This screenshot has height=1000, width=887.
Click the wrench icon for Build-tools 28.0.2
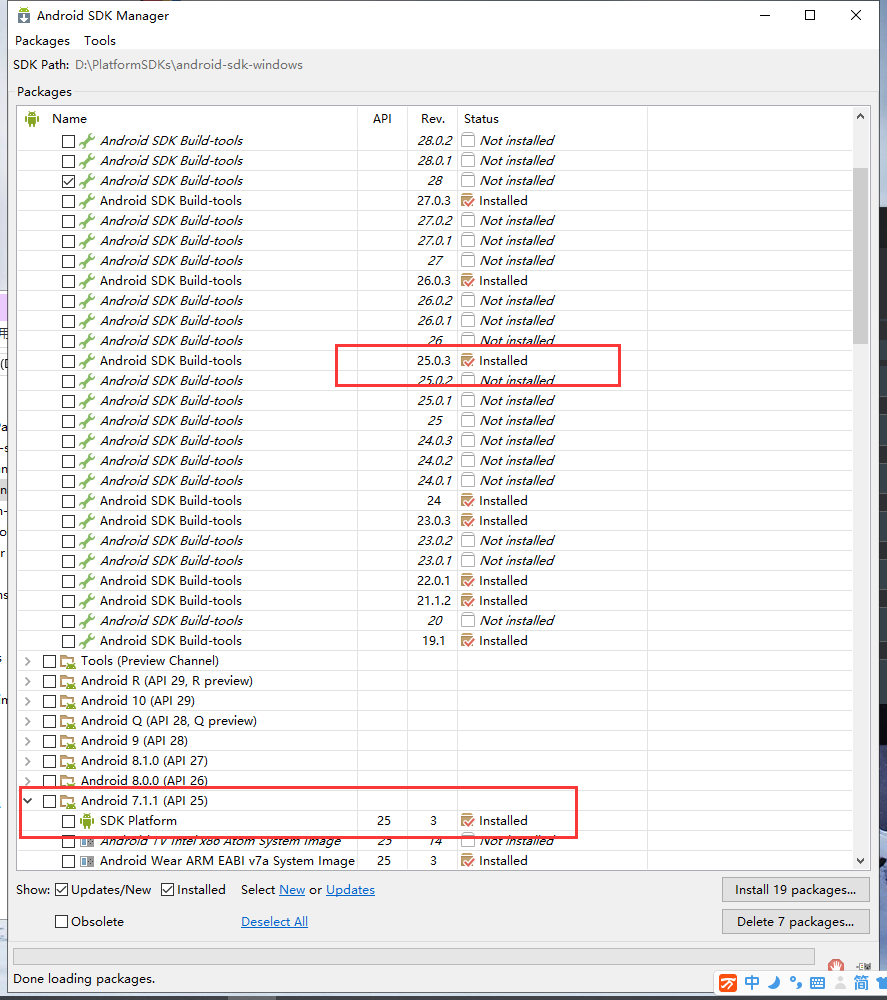point(87,140)
